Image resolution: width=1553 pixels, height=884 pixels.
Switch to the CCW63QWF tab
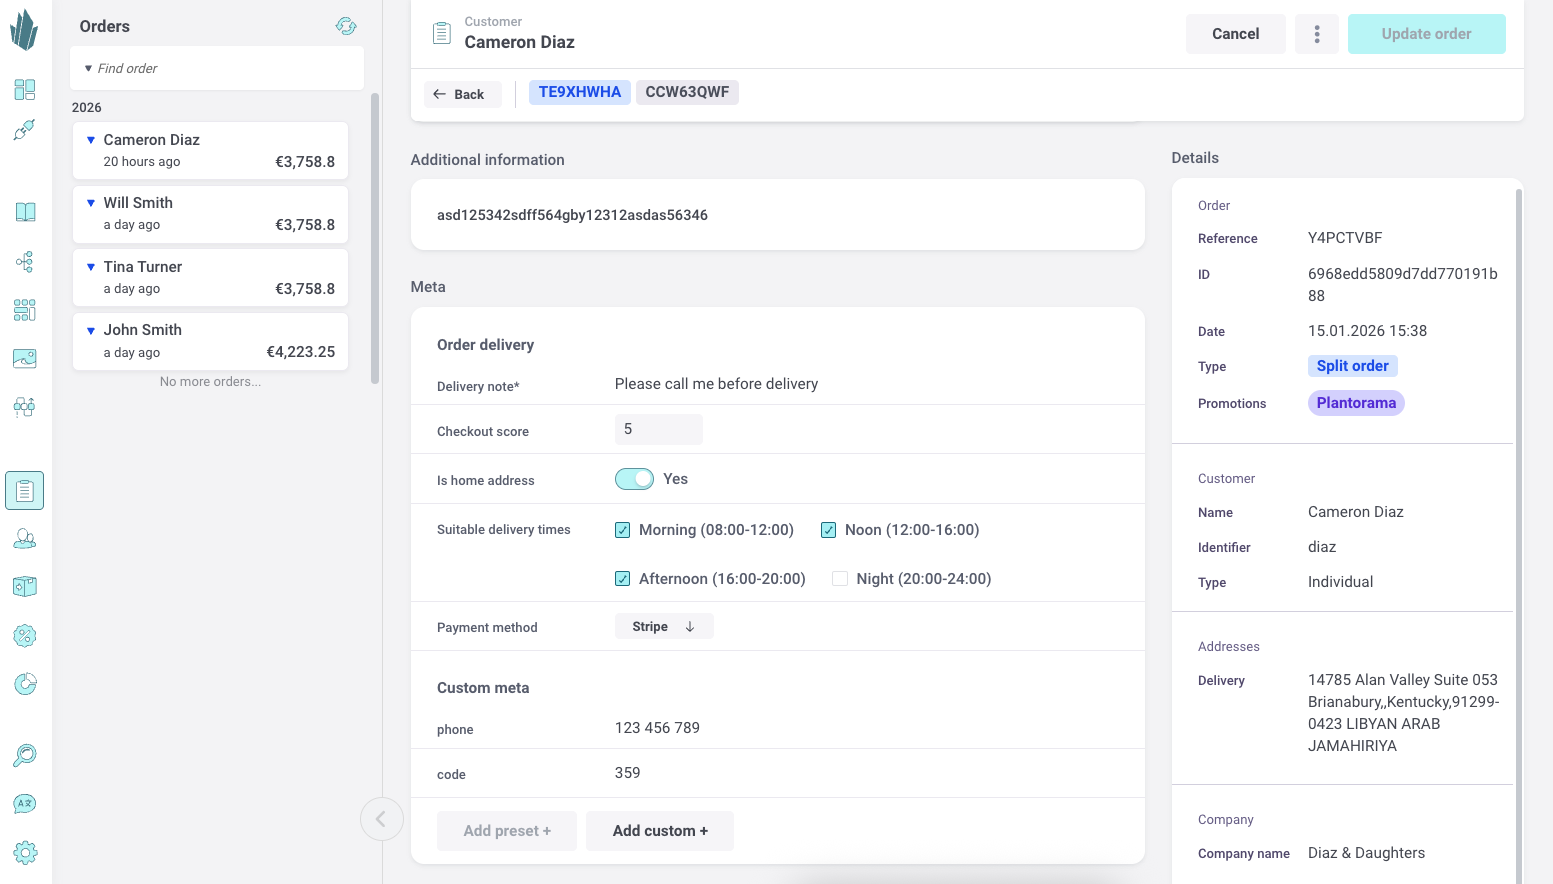click(687, 92)
